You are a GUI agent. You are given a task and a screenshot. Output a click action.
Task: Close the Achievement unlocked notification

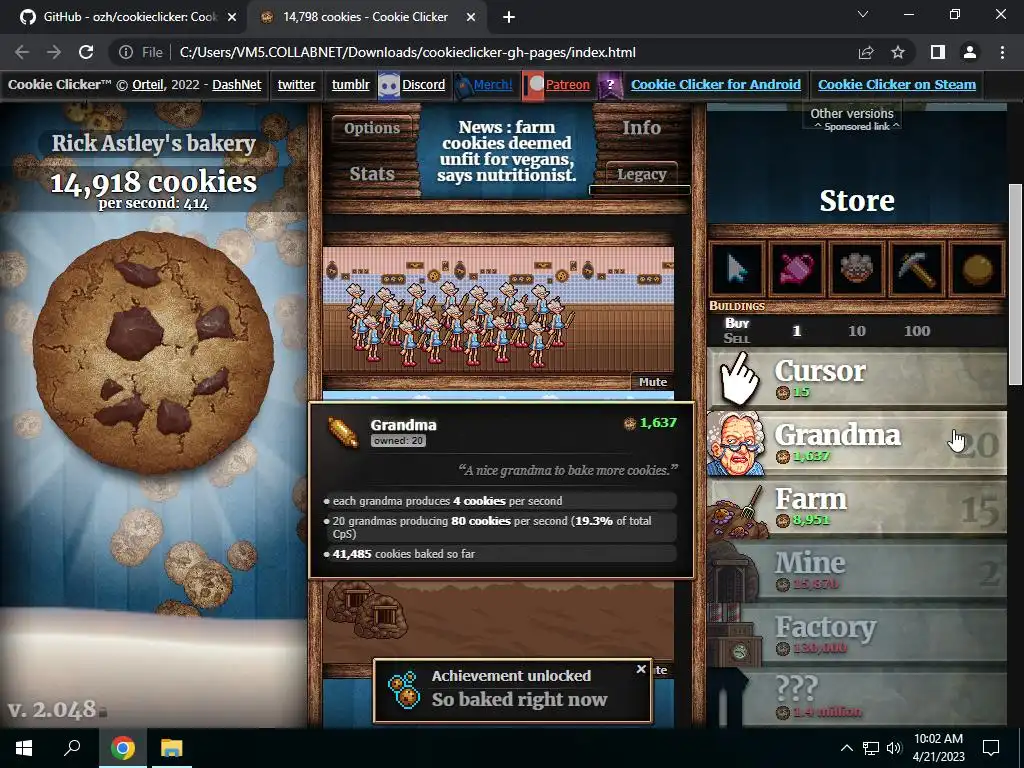coord(641,669)
